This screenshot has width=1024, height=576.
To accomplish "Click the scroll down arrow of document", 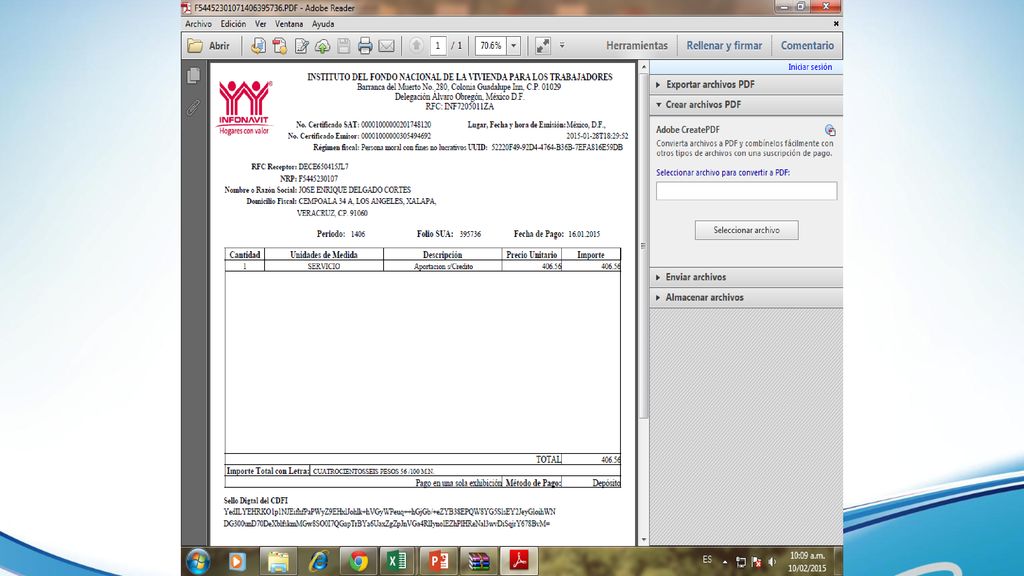I will 643,540.
